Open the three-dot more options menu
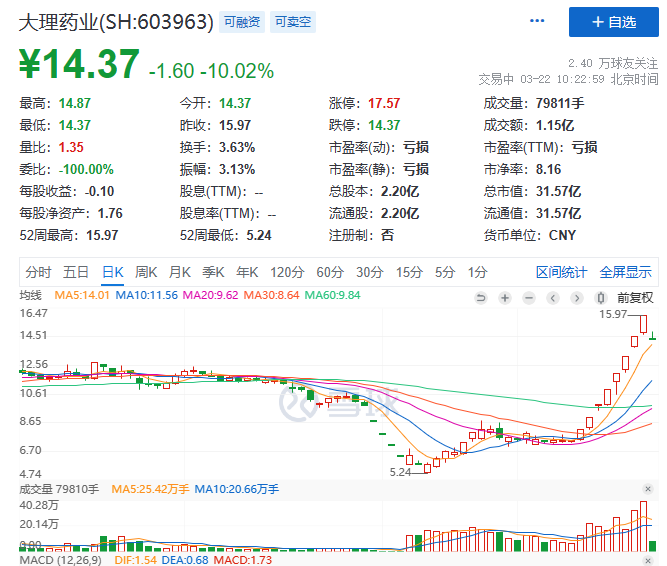Viewport: 667px width, 566px height. click(537, 21)
